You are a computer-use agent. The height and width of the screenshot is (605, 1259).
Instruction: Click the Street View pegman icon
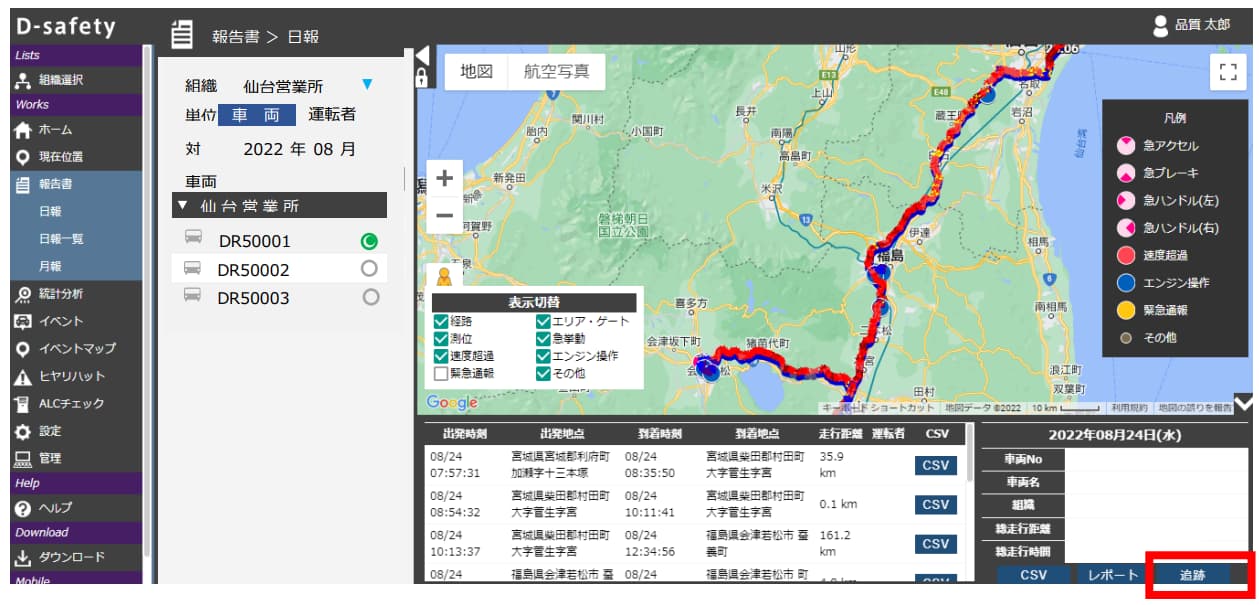pyautogui.click(x=443, y=276)
